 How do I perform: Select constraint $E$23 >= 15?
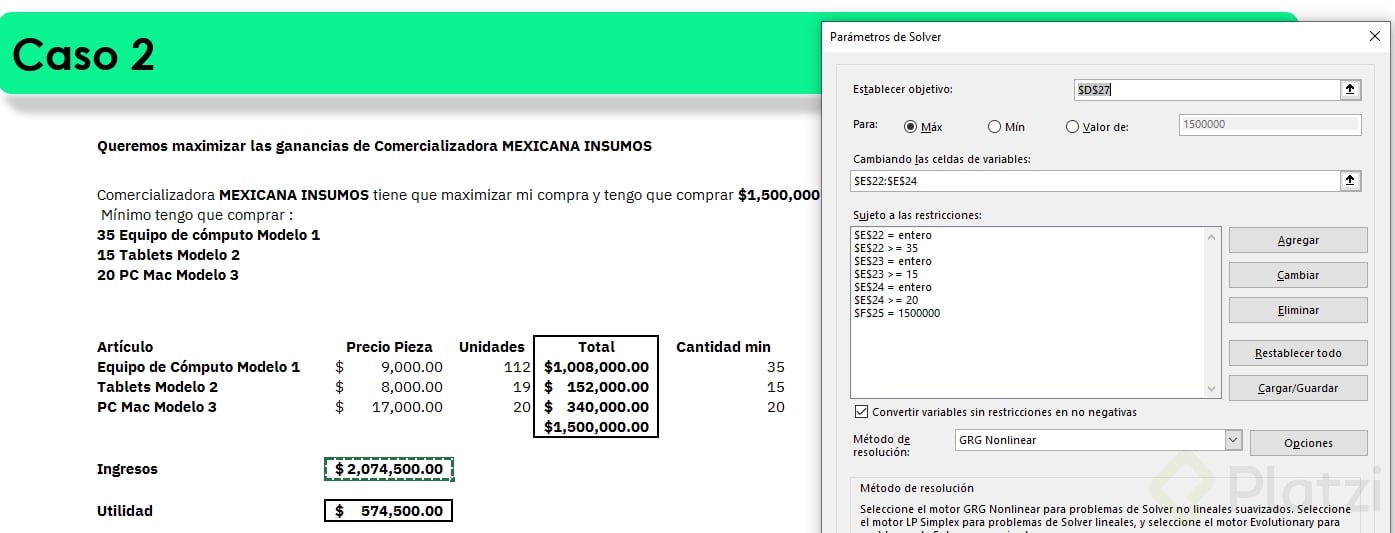[x=886, y=274]
